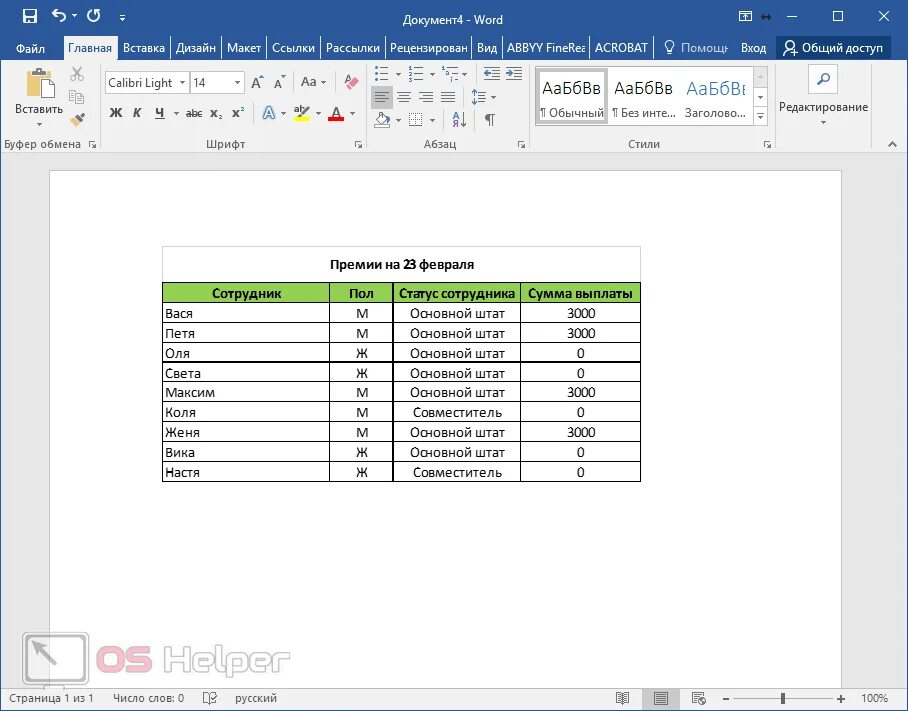This screenshot has width=908, height=711.
Task: Clear all formatting with the eraser icon
Action: tap(351, 82)
